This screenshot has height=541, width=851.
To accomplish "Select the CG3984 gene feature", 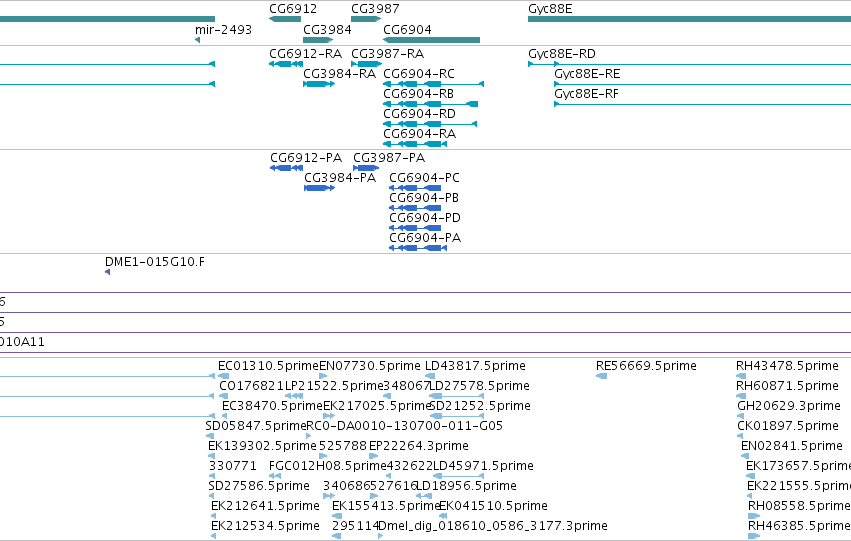I will (318, 40).
